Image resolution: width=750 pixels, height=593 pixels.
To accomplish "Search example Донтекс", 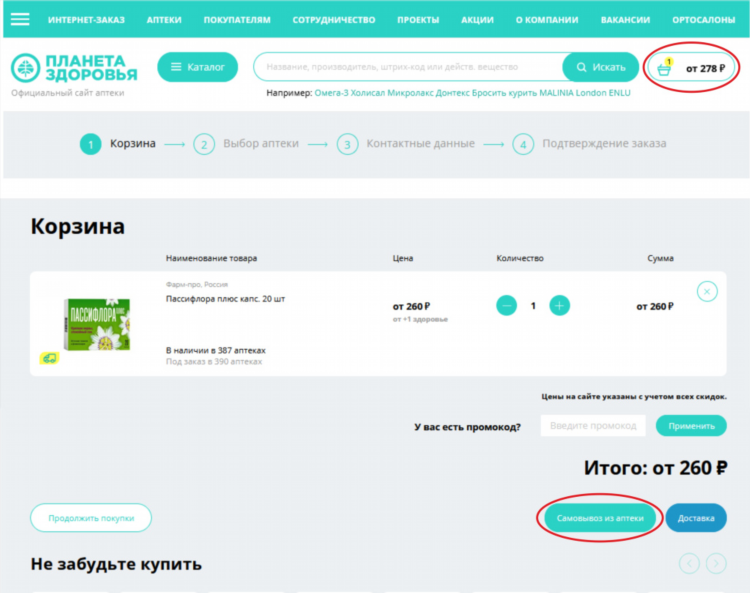I will coord(452,93).
